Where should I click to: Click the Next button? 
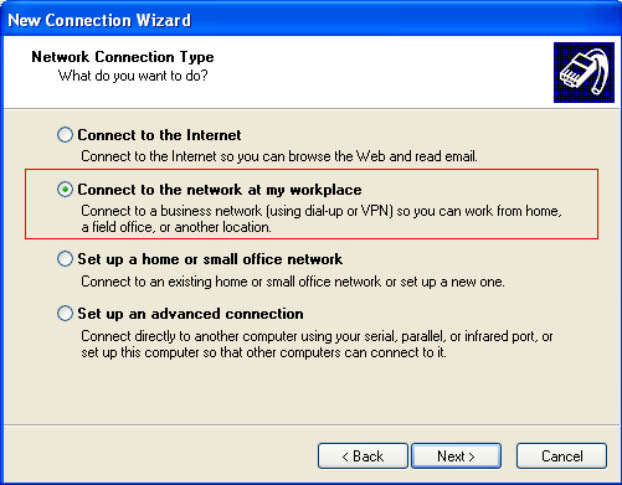(456, 456)
